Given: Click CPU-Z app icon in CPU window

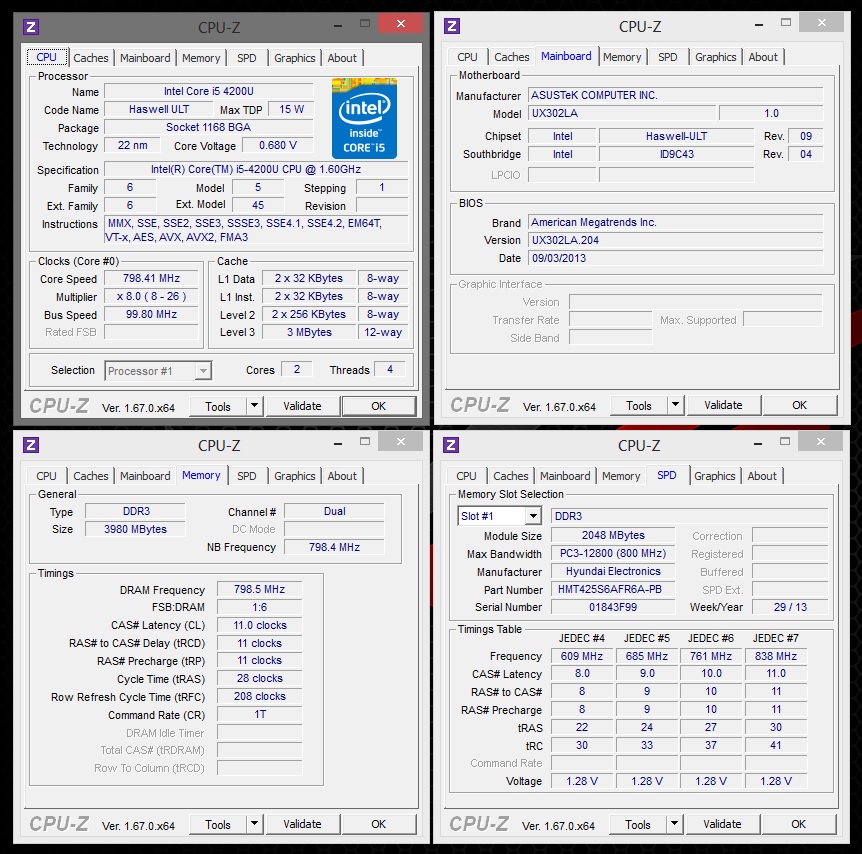Looking at the screenshot, I should tap(31, 27).
